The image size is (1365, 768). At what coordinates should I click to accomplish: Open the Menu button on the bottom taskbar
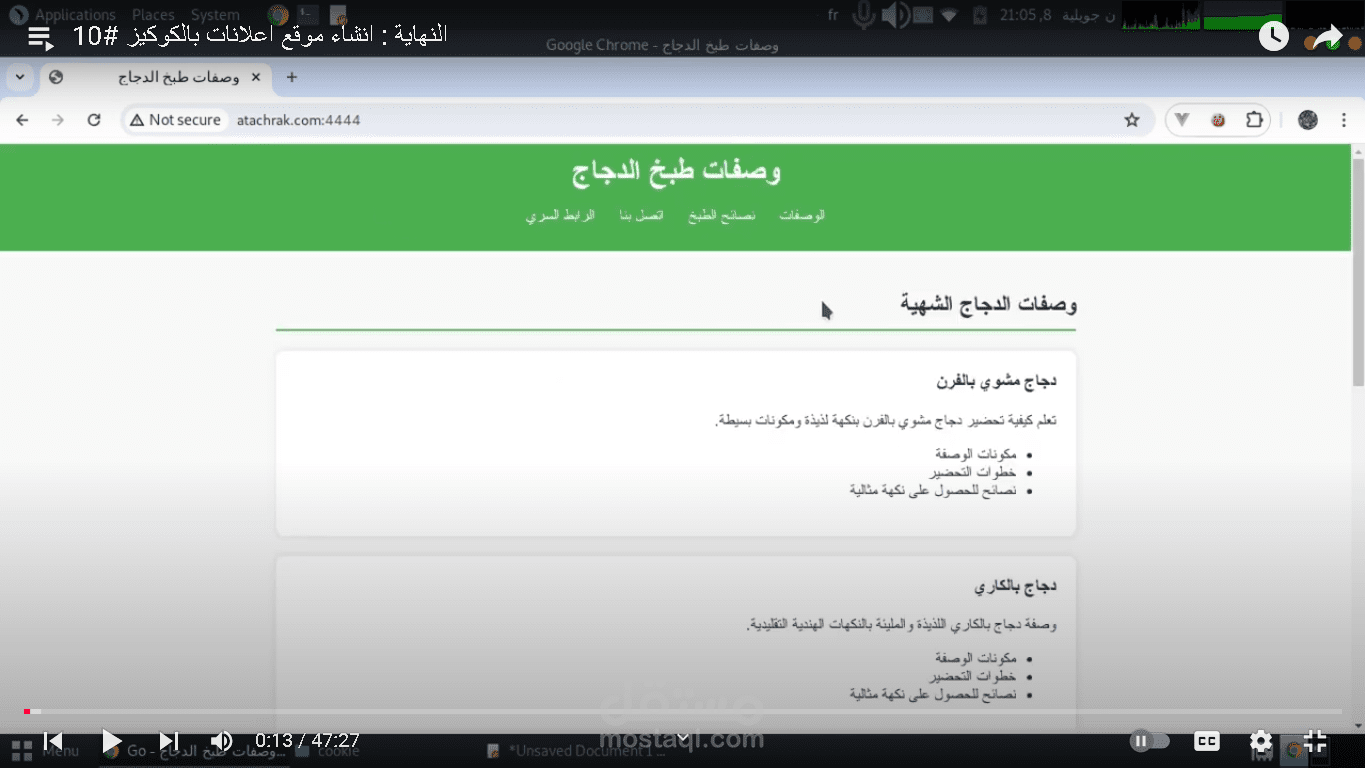pos(45,751)
